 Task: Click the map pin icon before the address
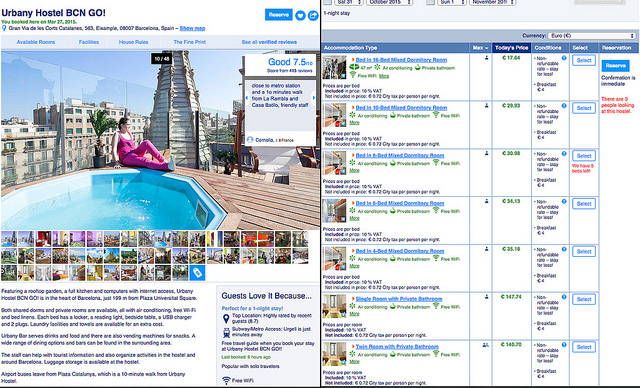(x=4, y=28)
